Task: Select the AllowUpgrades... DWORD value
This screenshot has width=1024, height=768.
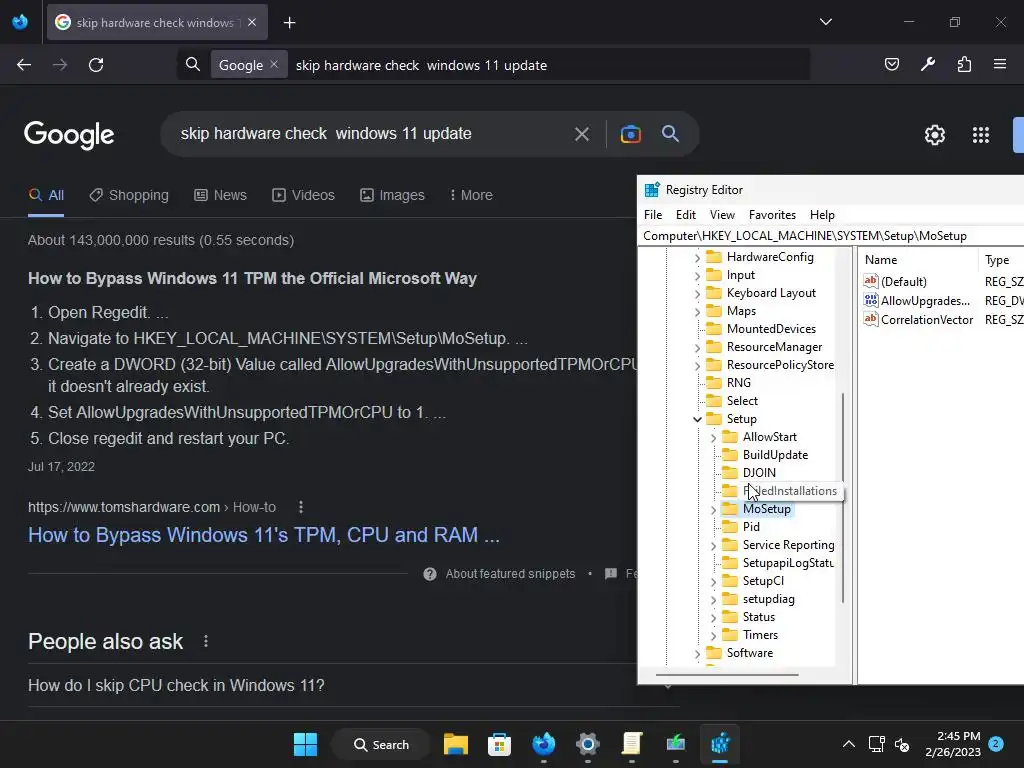Action: (x=925, y=301)
